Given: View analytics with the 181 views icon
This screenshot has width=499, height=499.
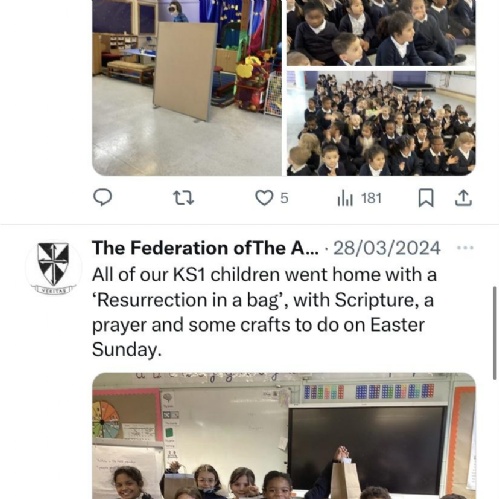Looking at the screenshot, I should point(345,198).
